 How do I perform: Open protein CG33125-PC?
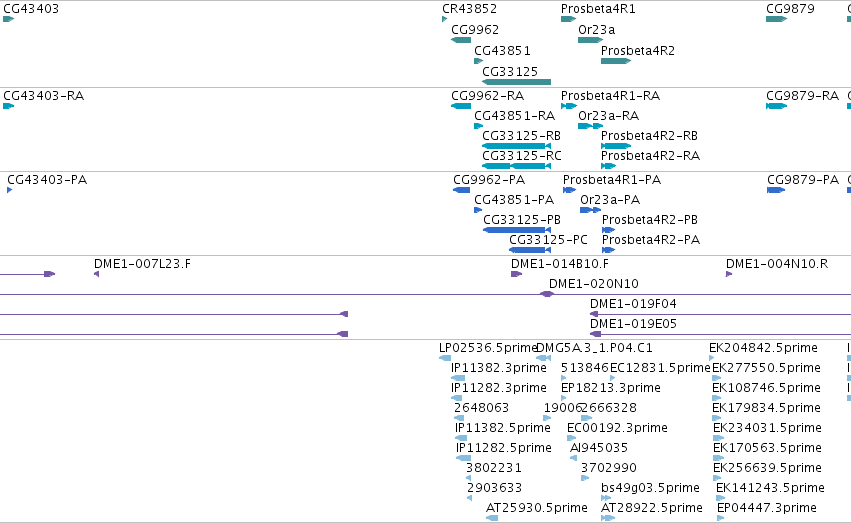(548, 240)
